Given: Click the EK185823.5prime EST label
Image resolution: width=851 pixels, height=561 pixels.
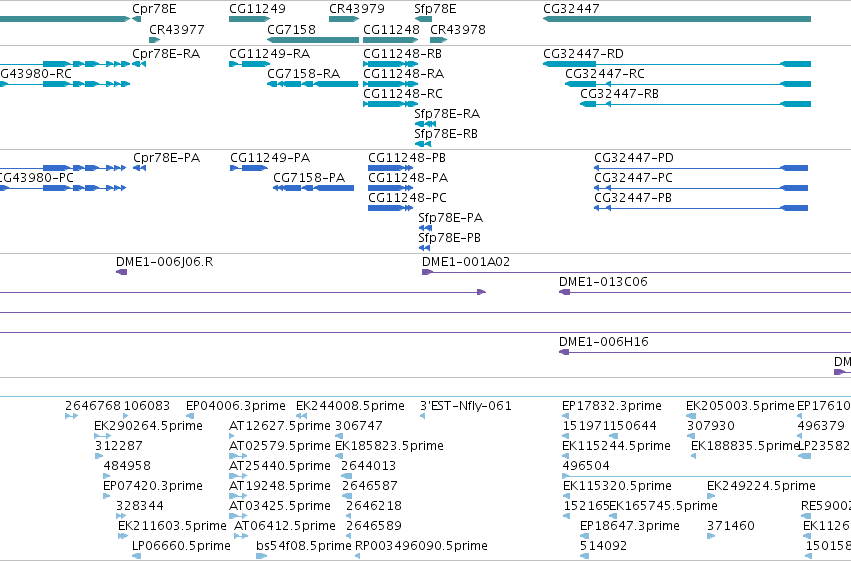Looking at the screenshot, I should point(389,446).
